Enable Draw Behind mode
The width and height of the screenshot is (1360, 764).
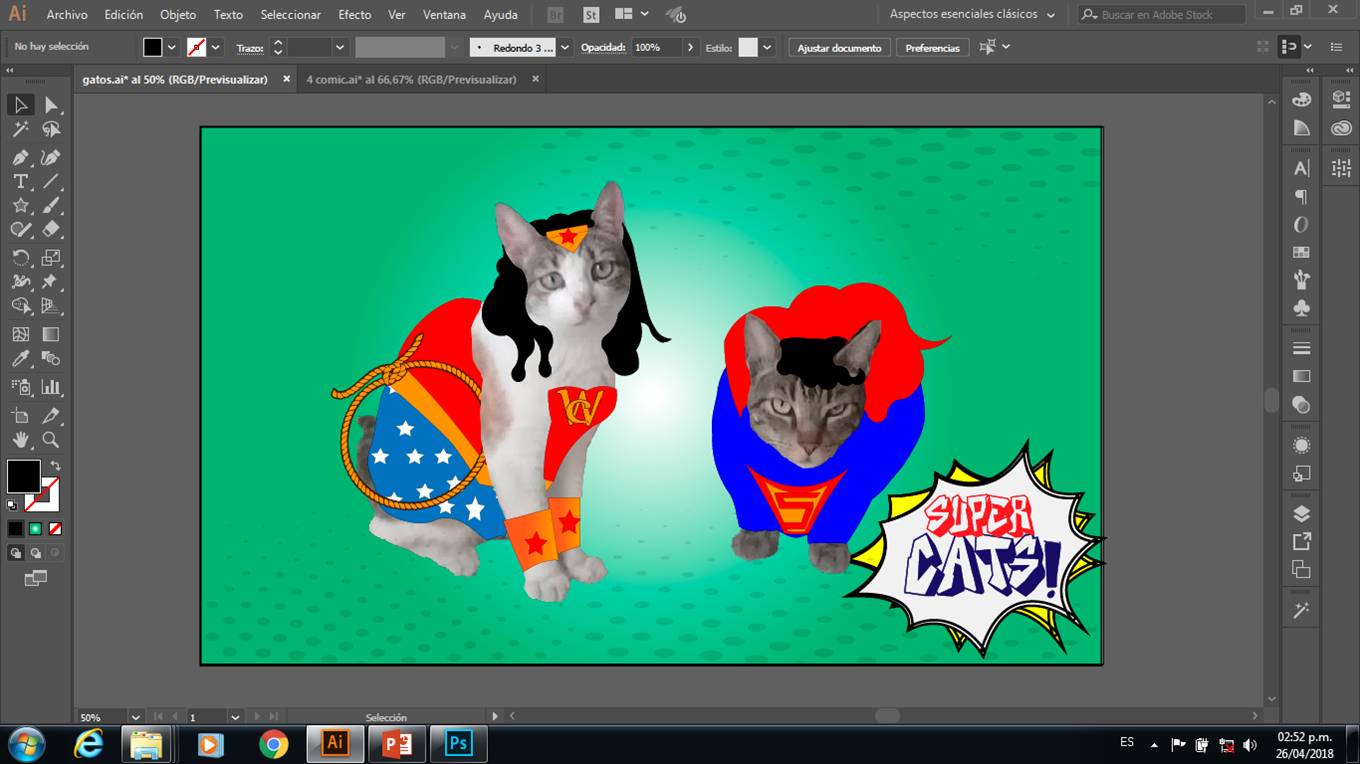pyautogui.click(x=35, y=552)
